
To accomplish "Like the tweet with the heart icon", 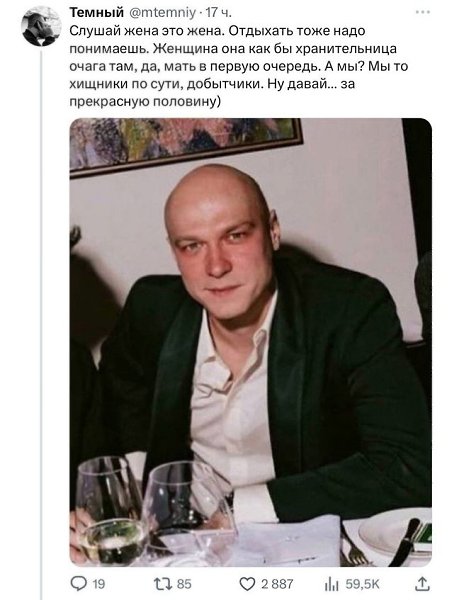I will click(x=247, y=584).
